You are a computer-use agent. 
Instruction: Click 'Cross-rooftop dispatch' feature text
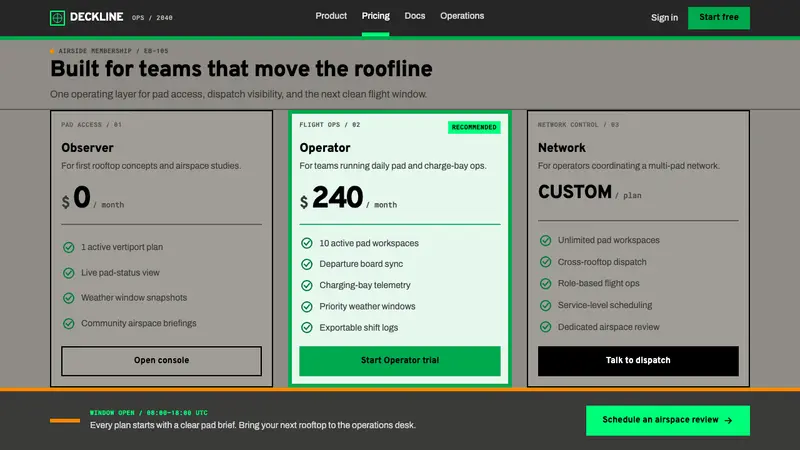(602, 262)
